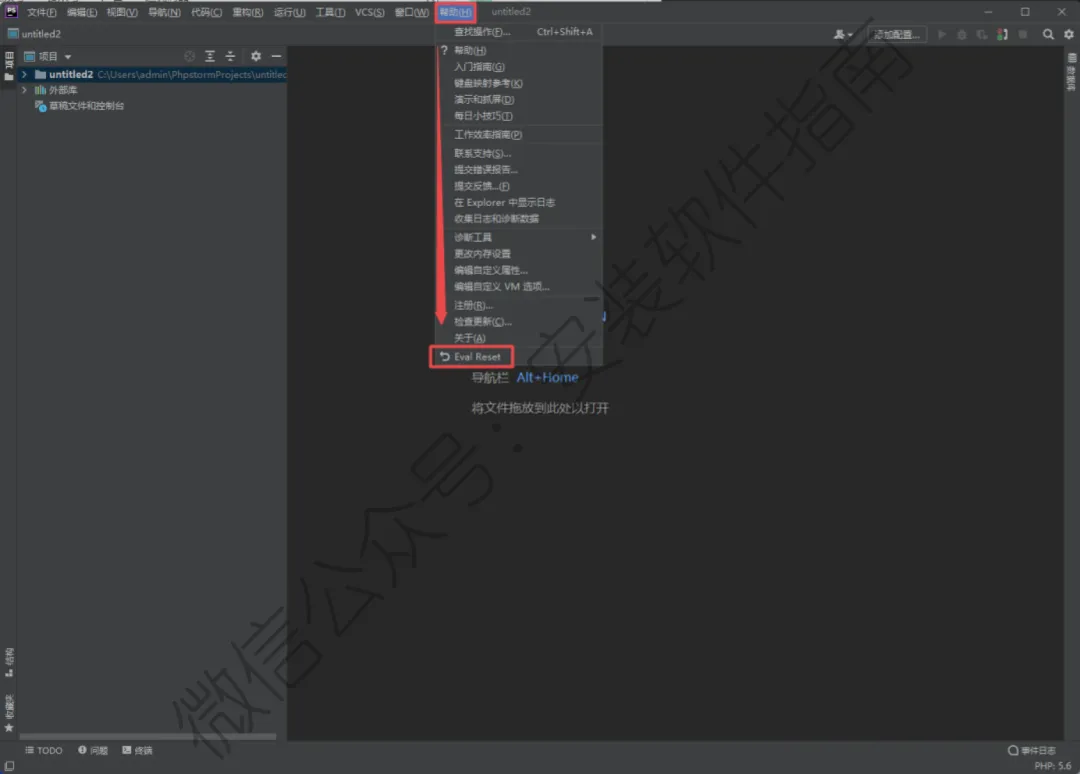
Task: Choose 查找操作(F)... from help menu
Action: tap(519, 32)
